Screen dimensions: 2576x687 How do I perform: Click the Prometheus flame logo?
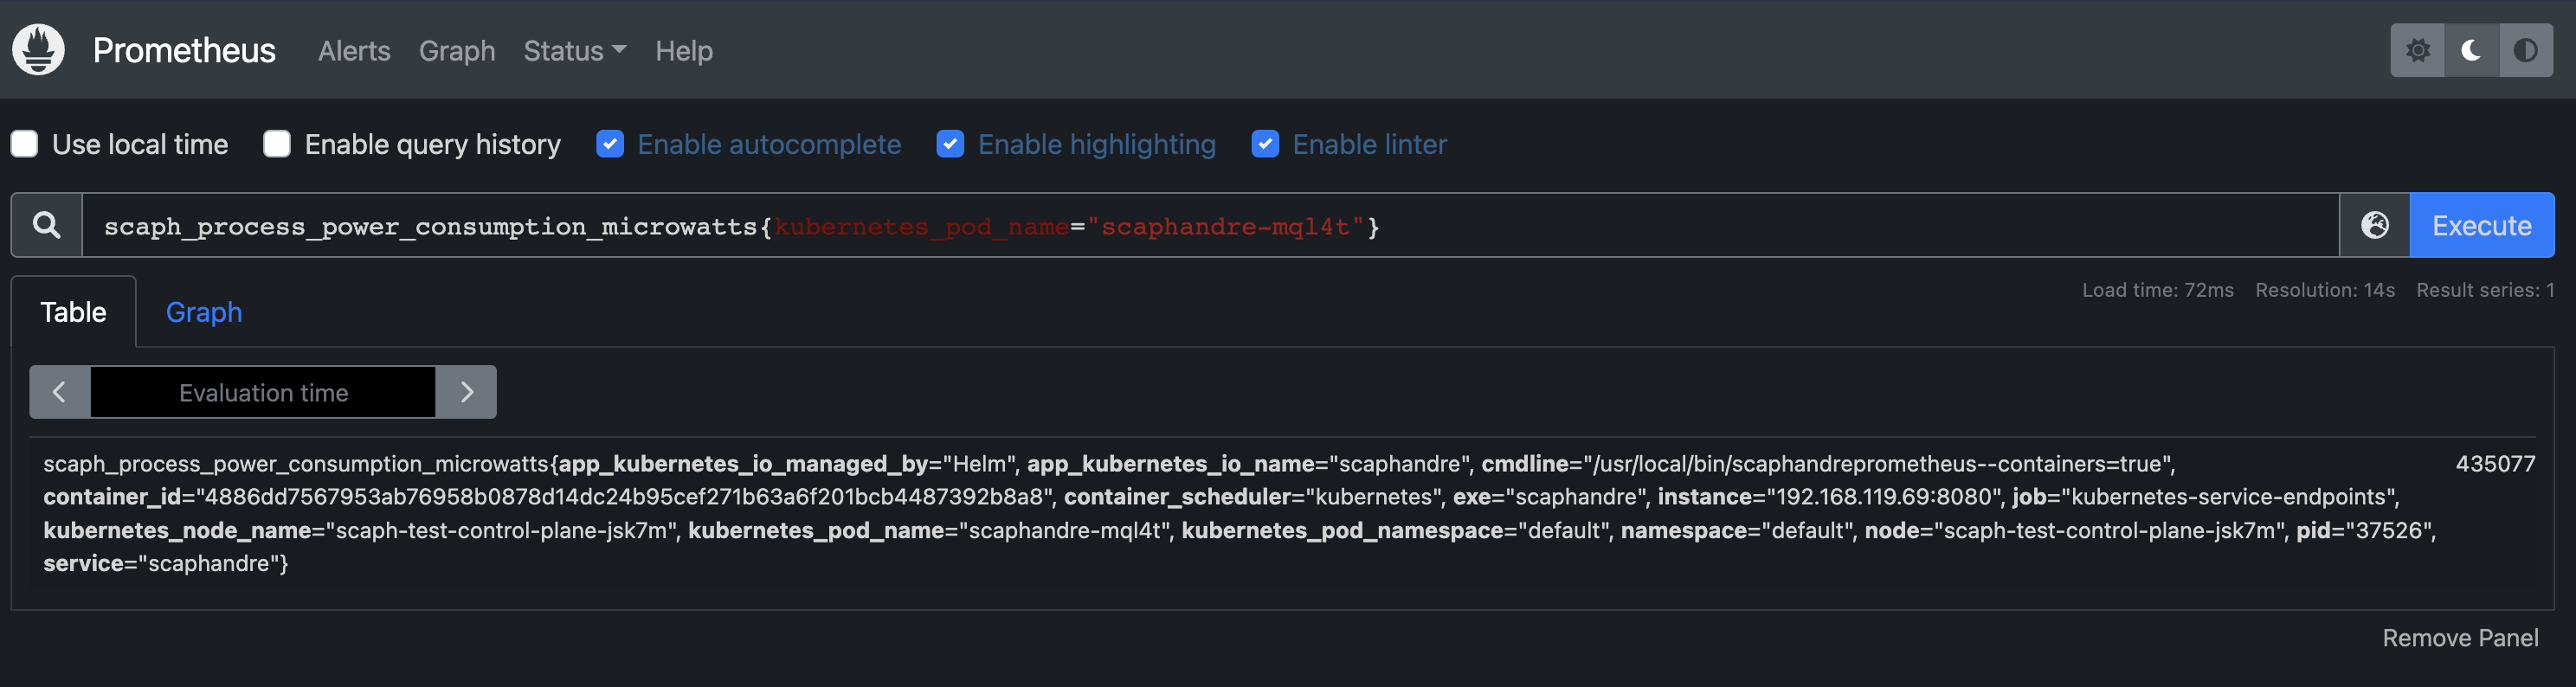pos(39,49)
